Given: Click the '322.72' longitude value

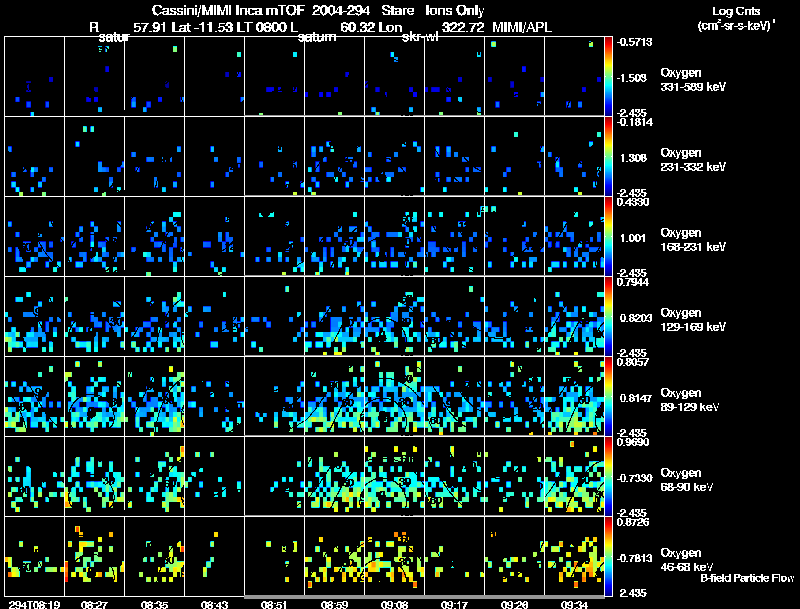Looking at the screenshot, I should coord(463,27).
